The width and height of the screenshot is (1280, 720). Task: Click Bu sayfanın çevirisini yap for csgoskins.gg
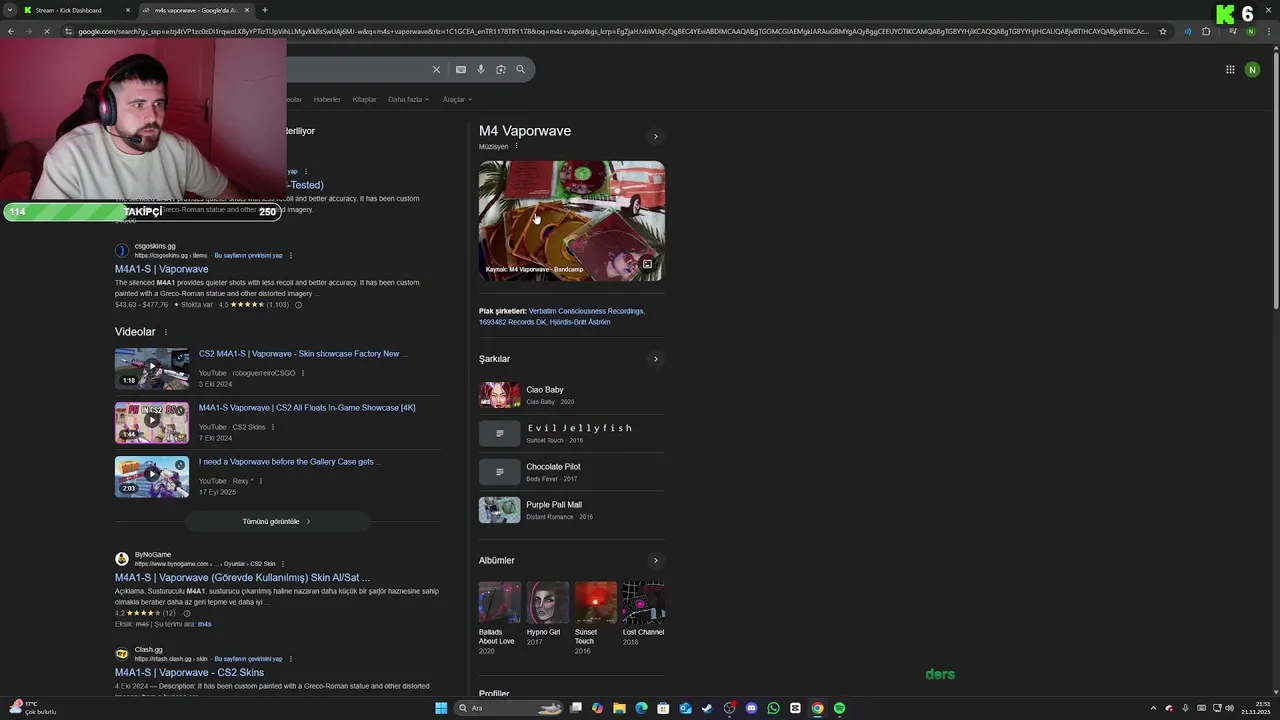coord(248,255)
